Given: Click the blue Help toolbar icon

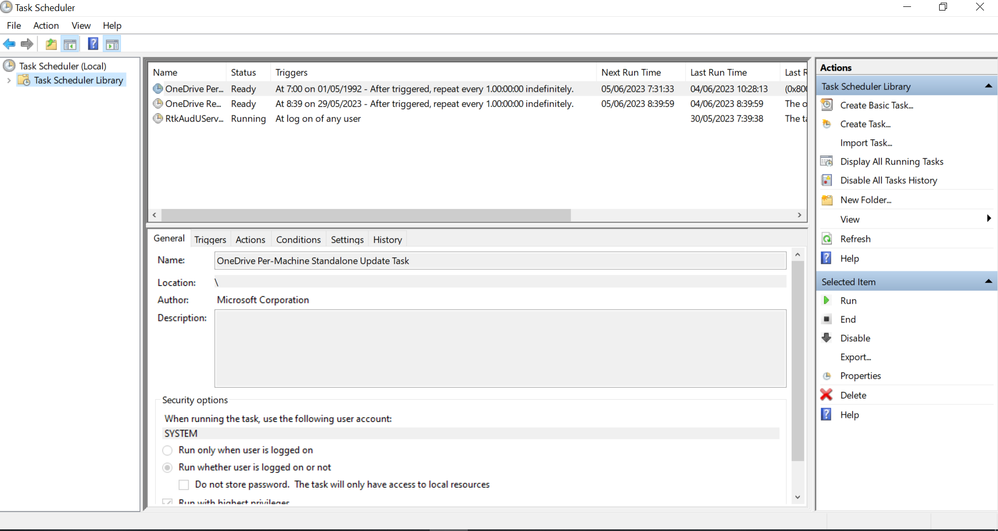Looking at the screenshot, I should [93, 44].
